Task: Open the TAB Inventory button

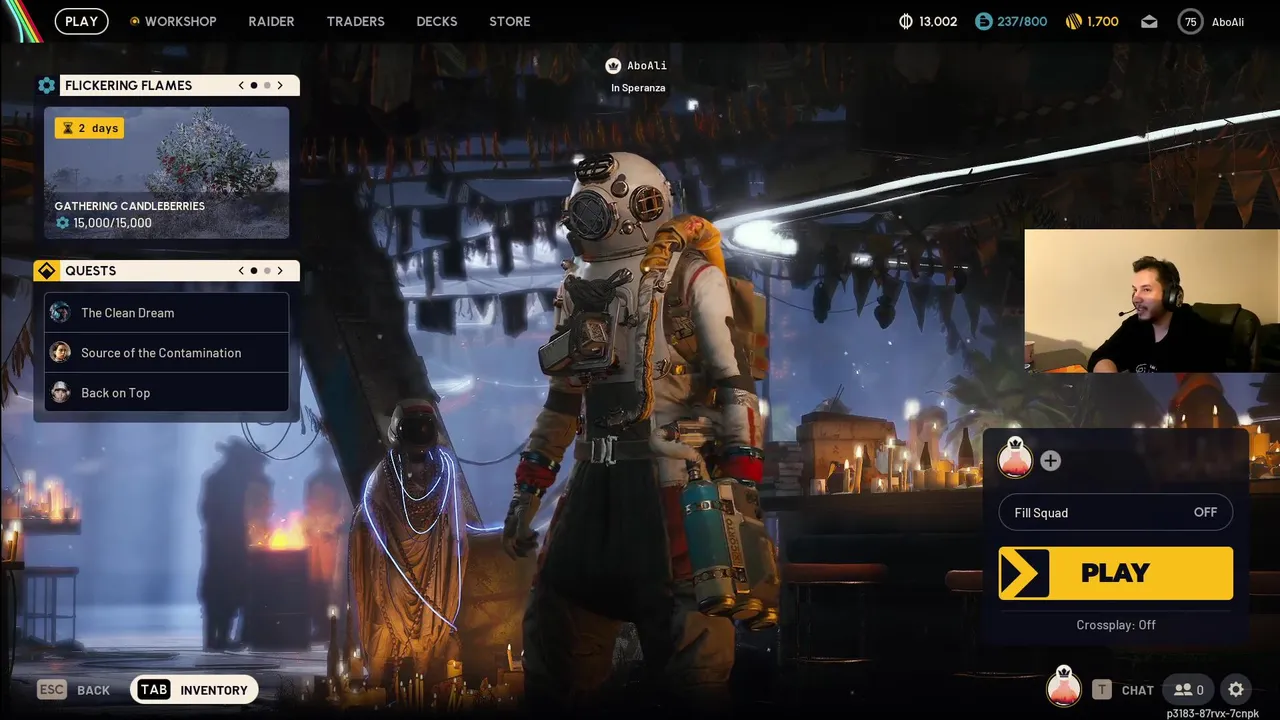Action: click(194, 689)
